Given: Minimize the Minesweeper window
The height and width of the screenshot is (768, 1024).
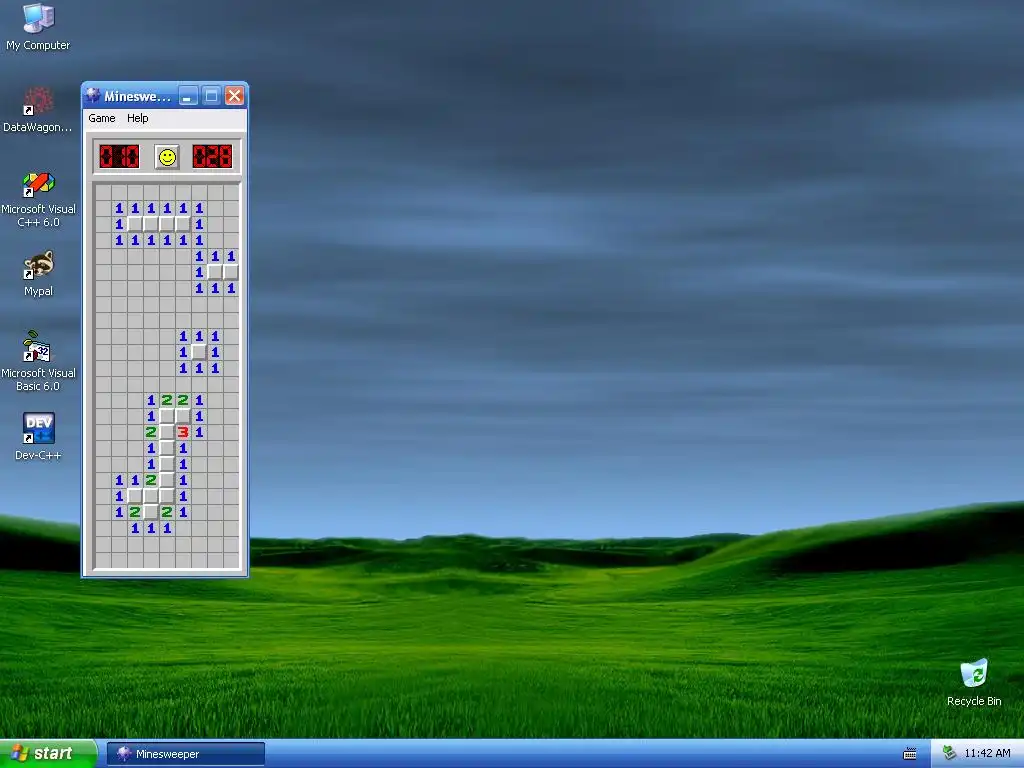Looking at the screenshot, I should pos(188,96).
